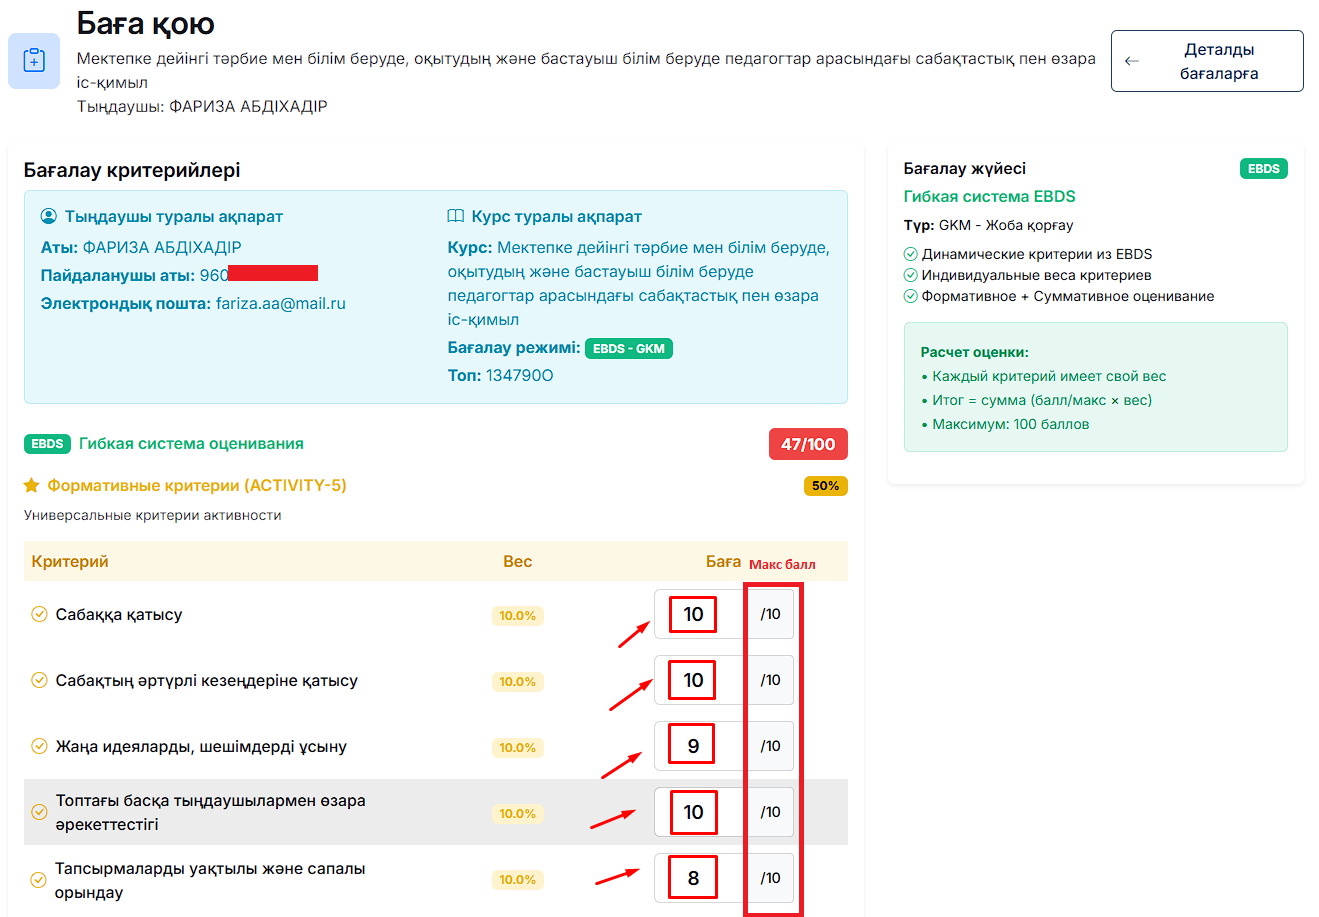The image size is (1319, 917).
Task: Open the Деталды бағаларға button
Action: [x=1207, y=61]
